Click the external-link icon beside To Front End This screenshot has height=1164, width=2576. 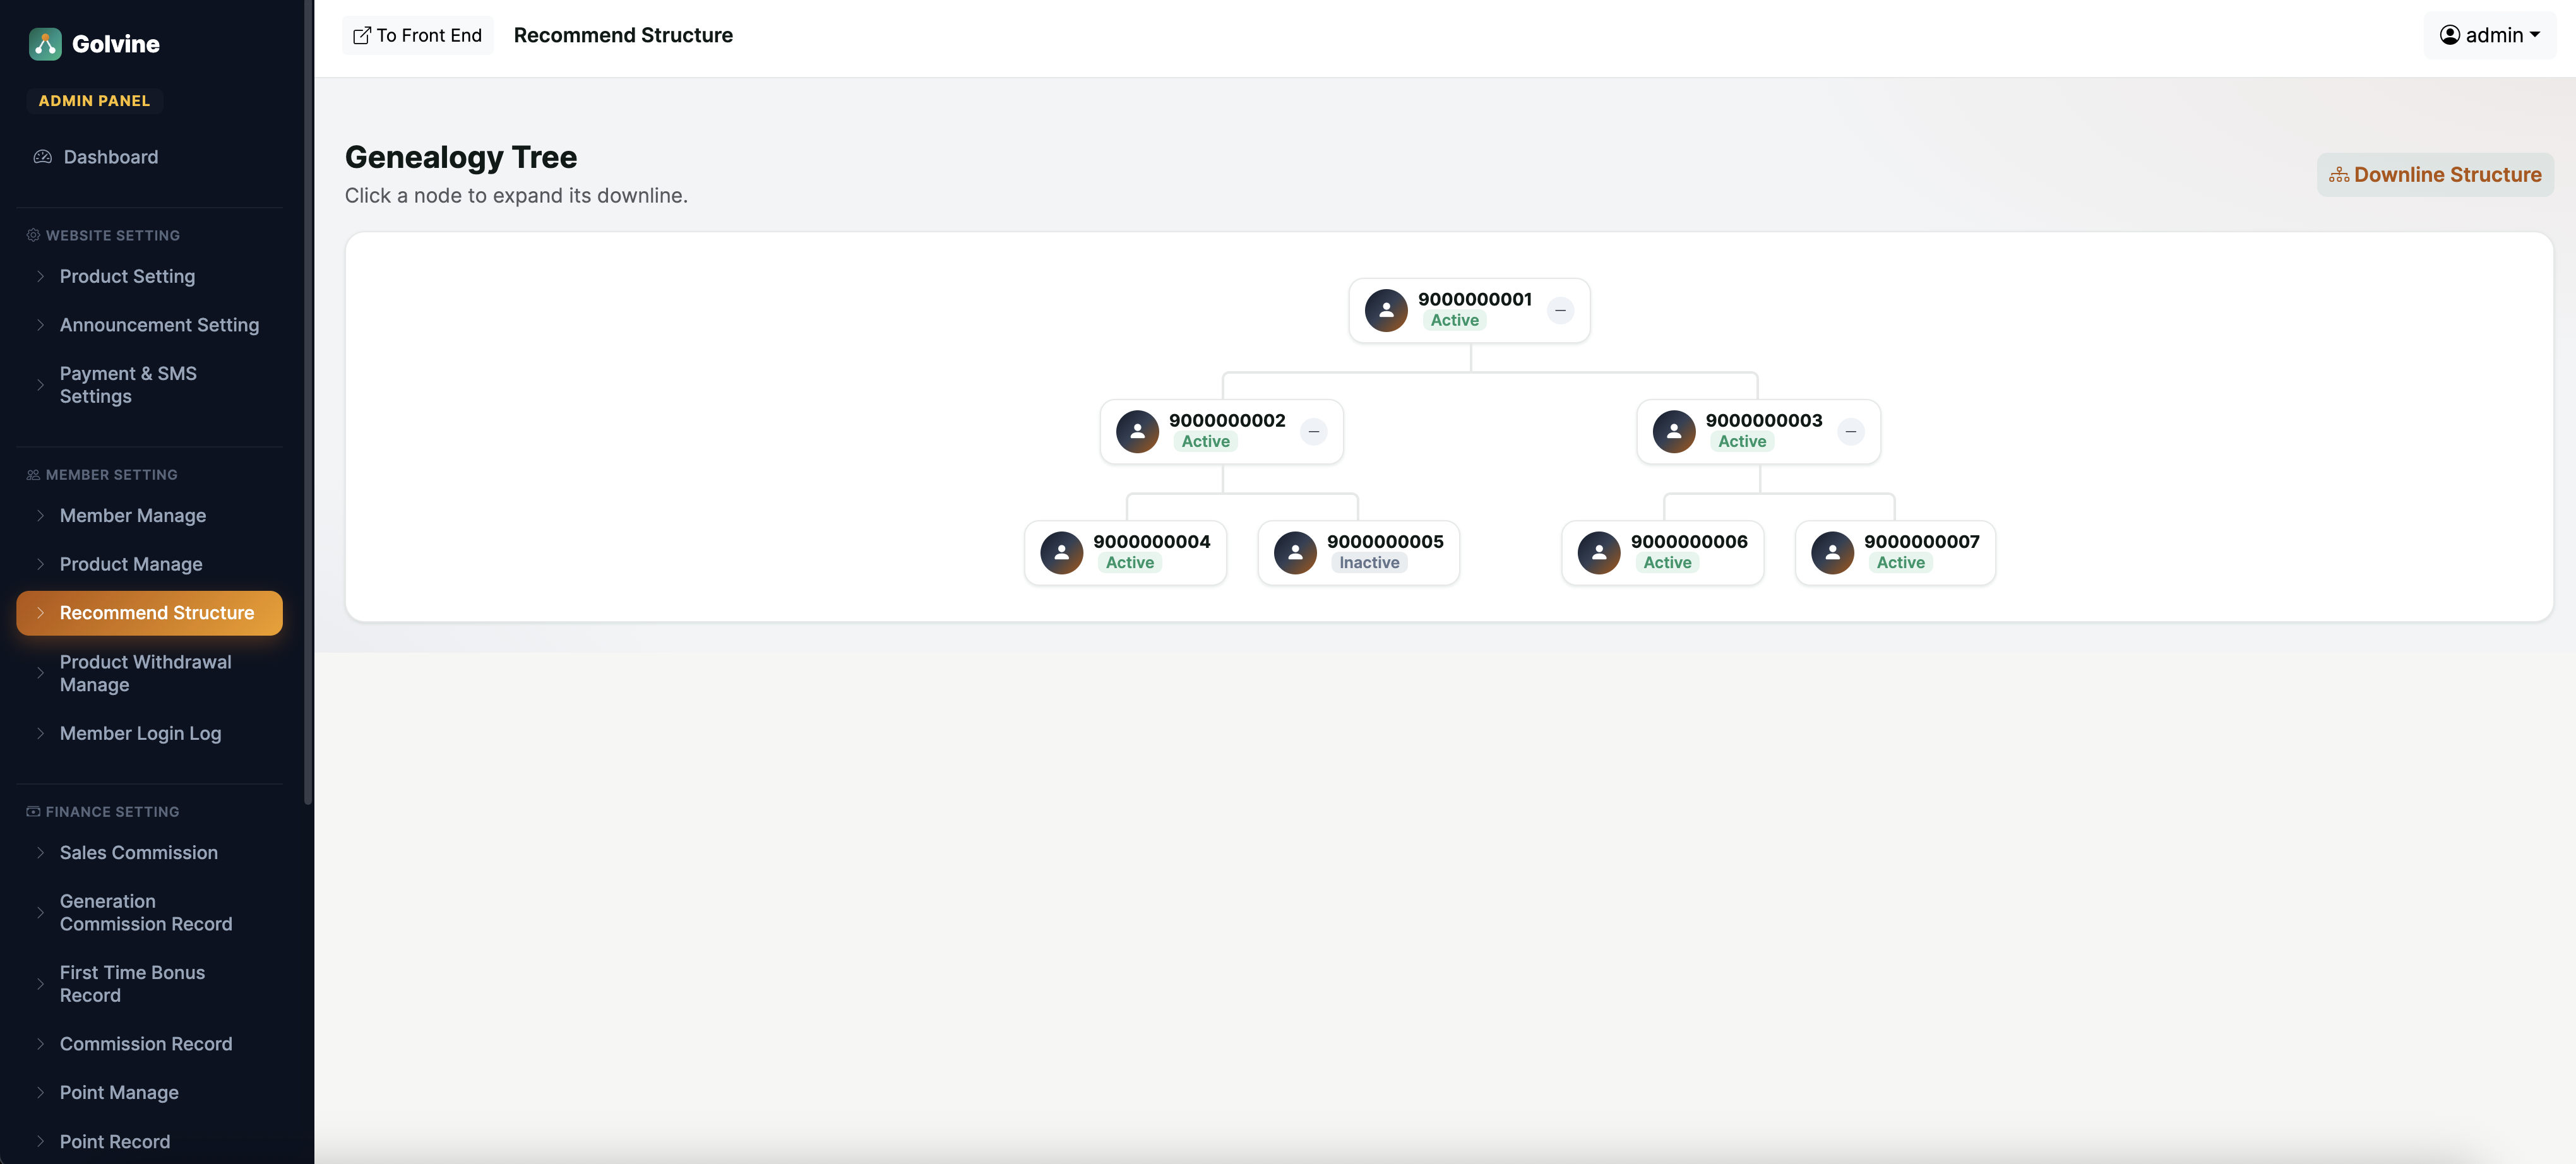click(362, 36)
